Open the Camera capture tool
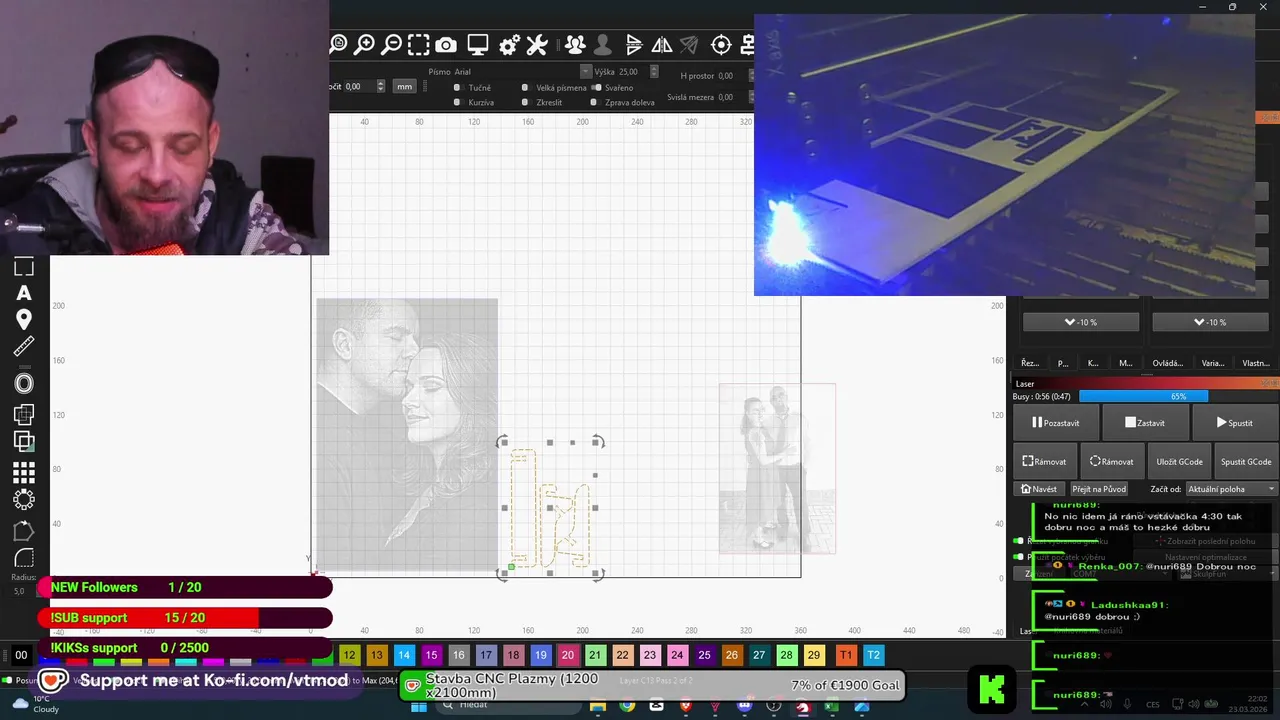1280x720 pixels. pos(446,45)
